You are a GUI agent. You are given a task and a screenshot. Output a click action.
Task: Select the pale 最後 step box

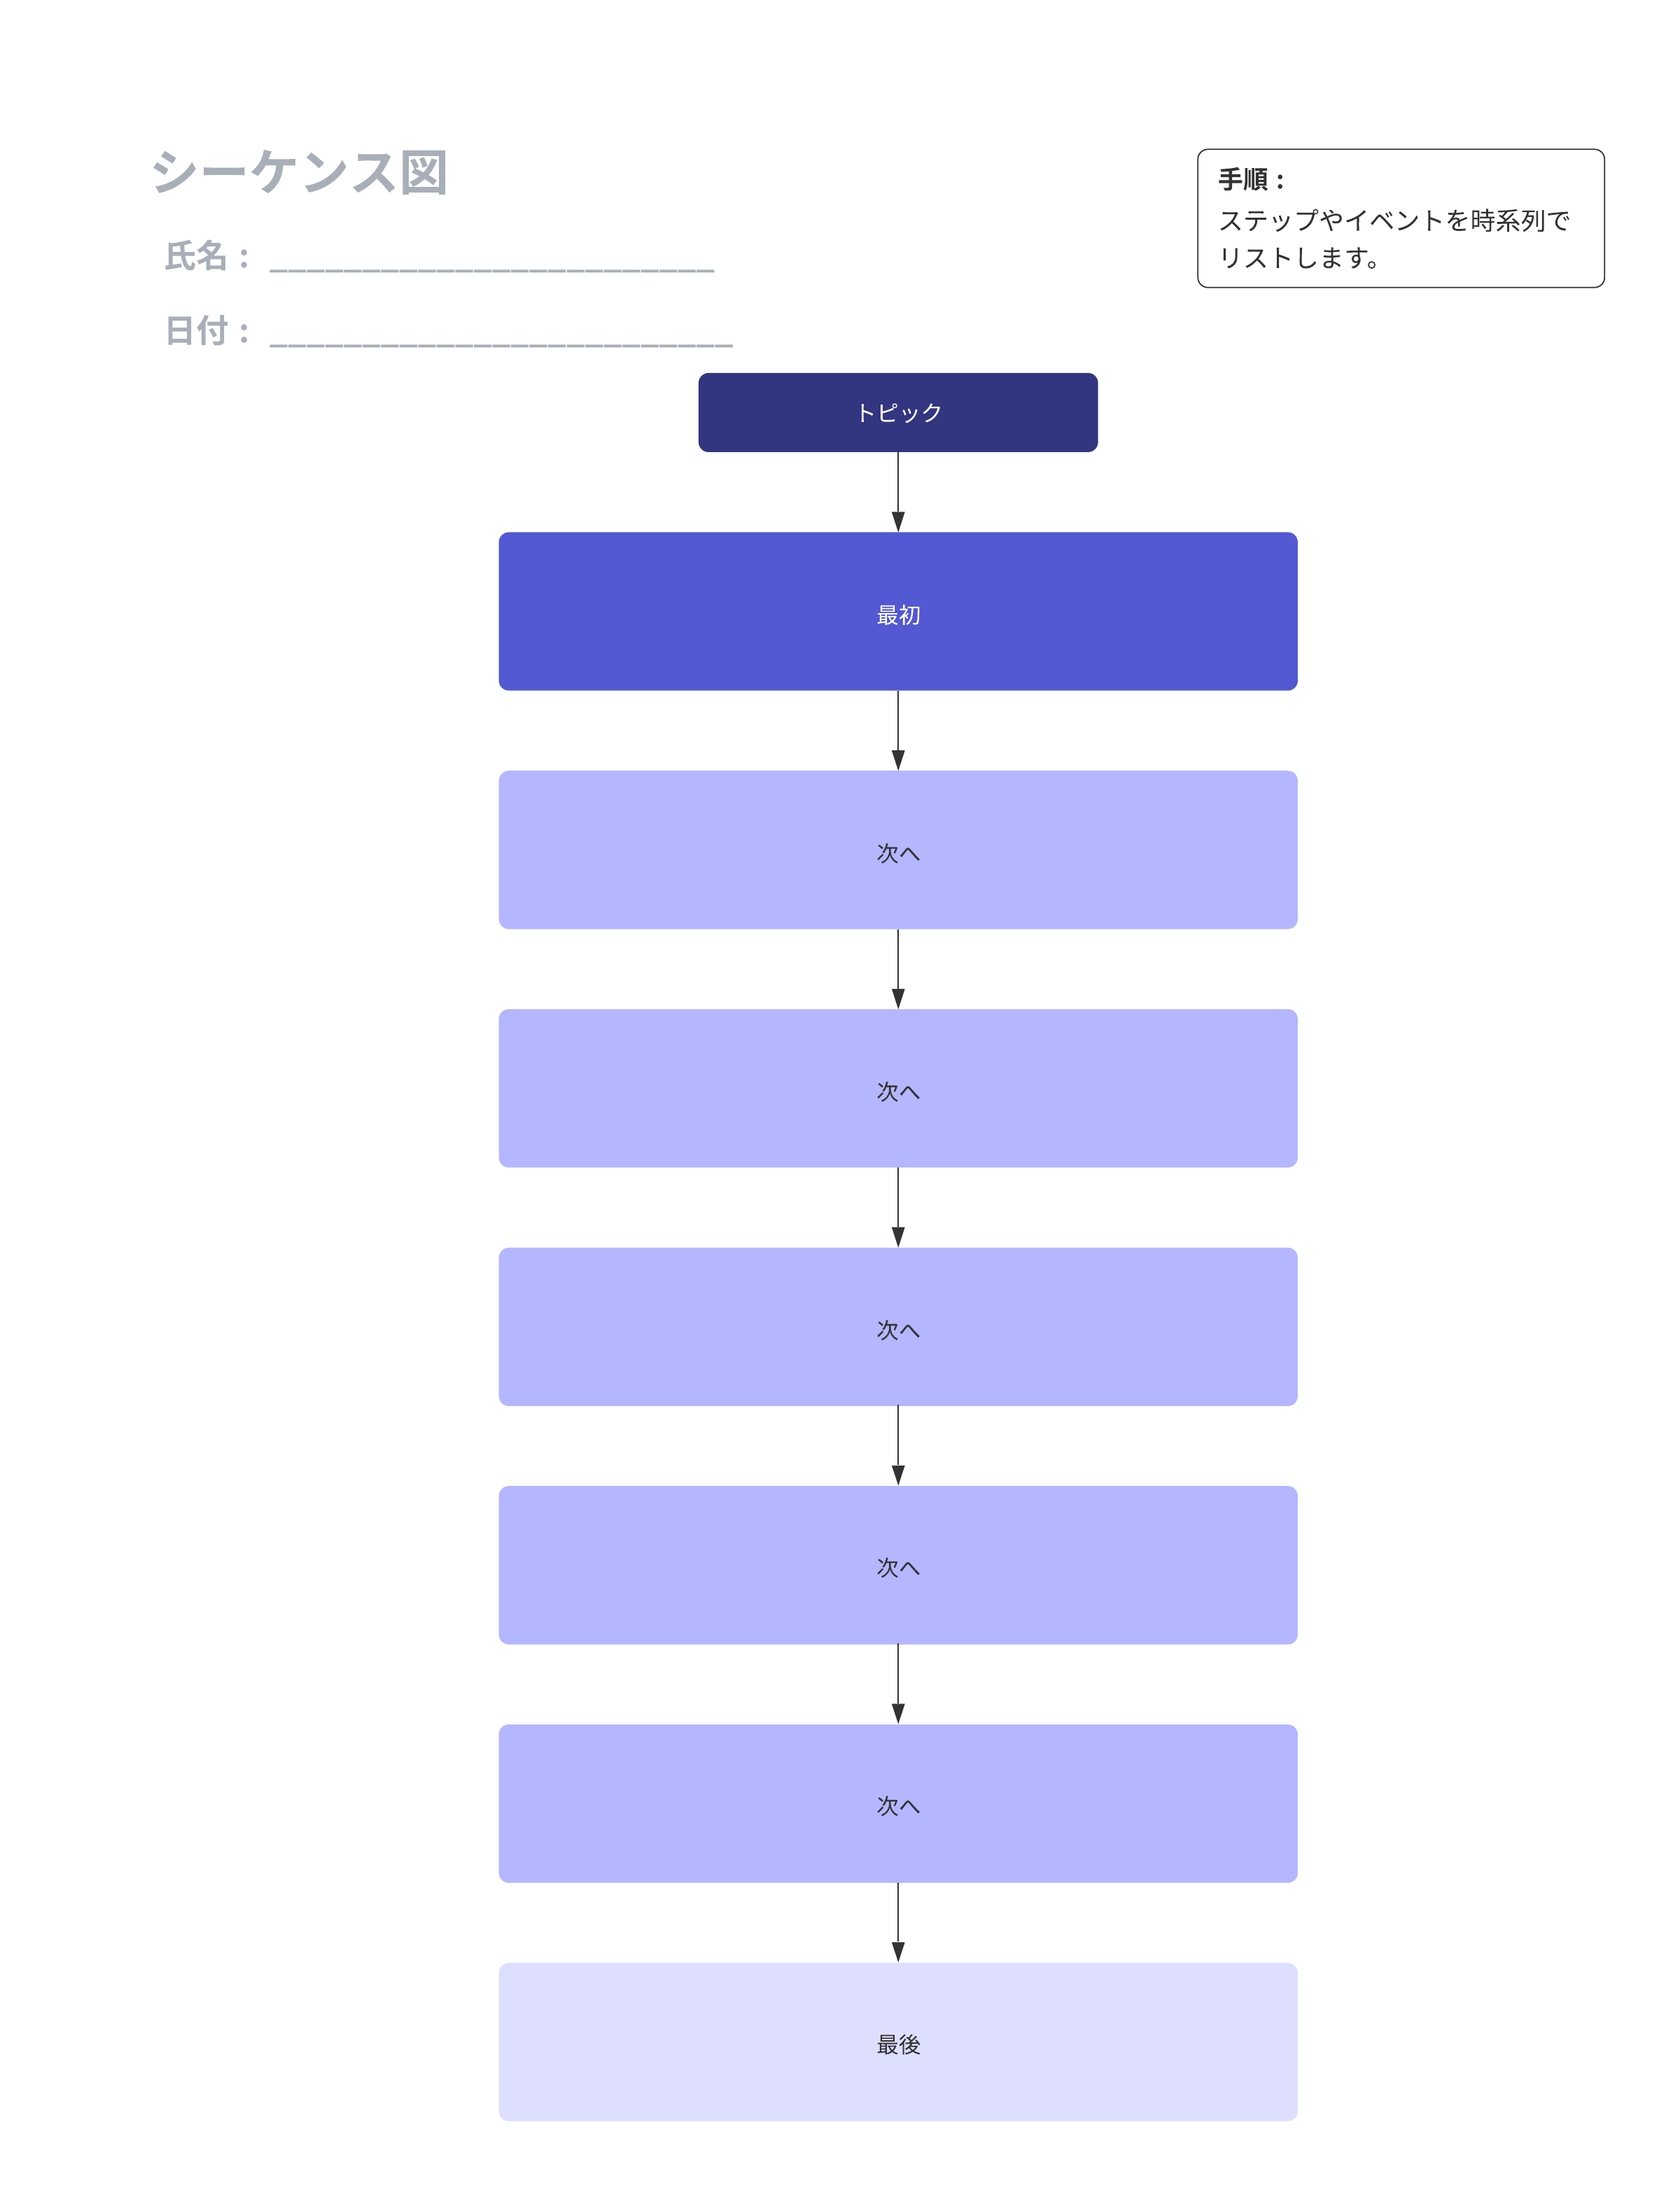[897, 2041]
